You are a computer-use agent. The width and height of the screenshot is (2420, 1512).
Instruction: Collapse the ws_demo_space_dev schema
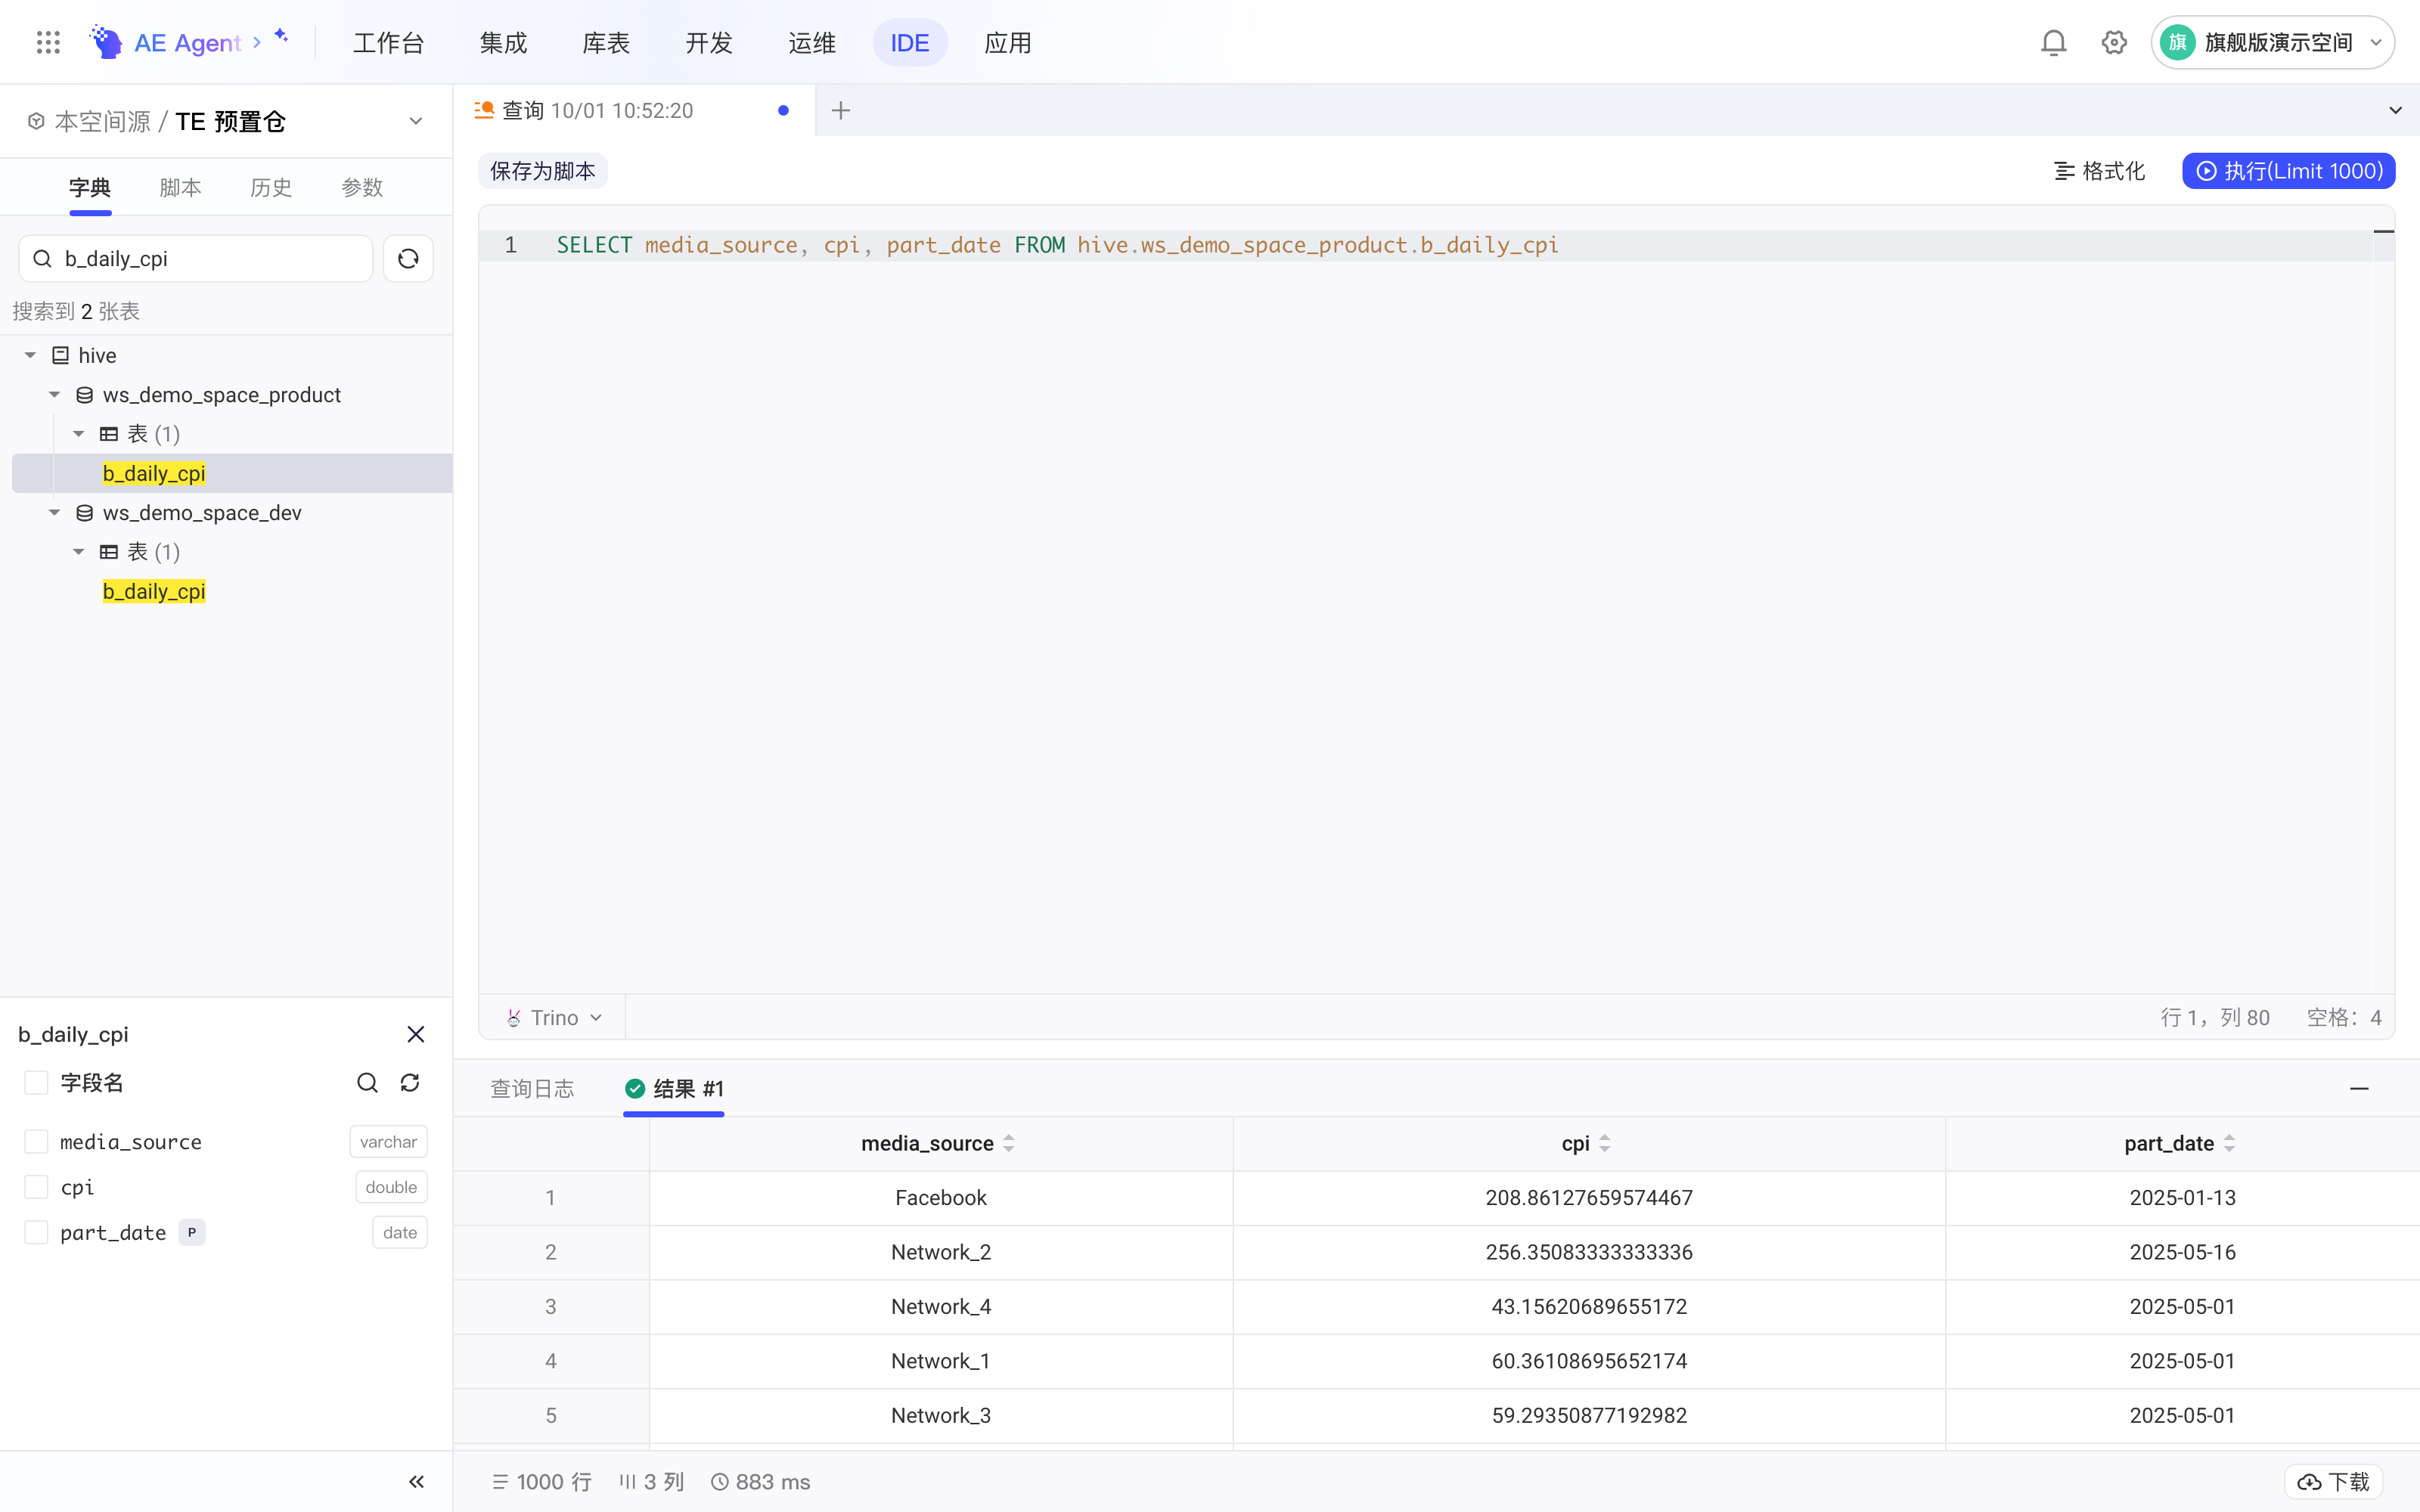click(55, 513)
